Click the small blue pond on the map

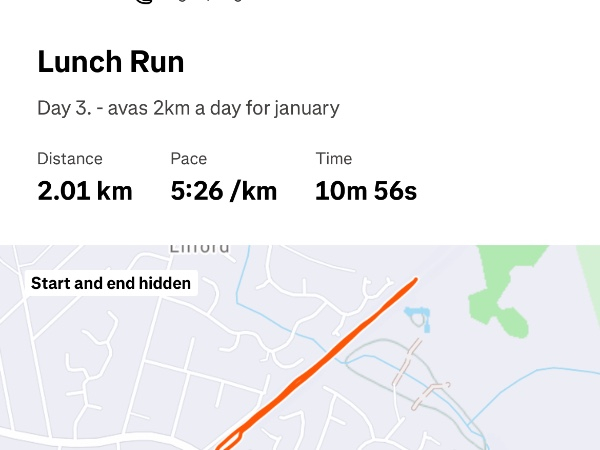click(416, 317)
